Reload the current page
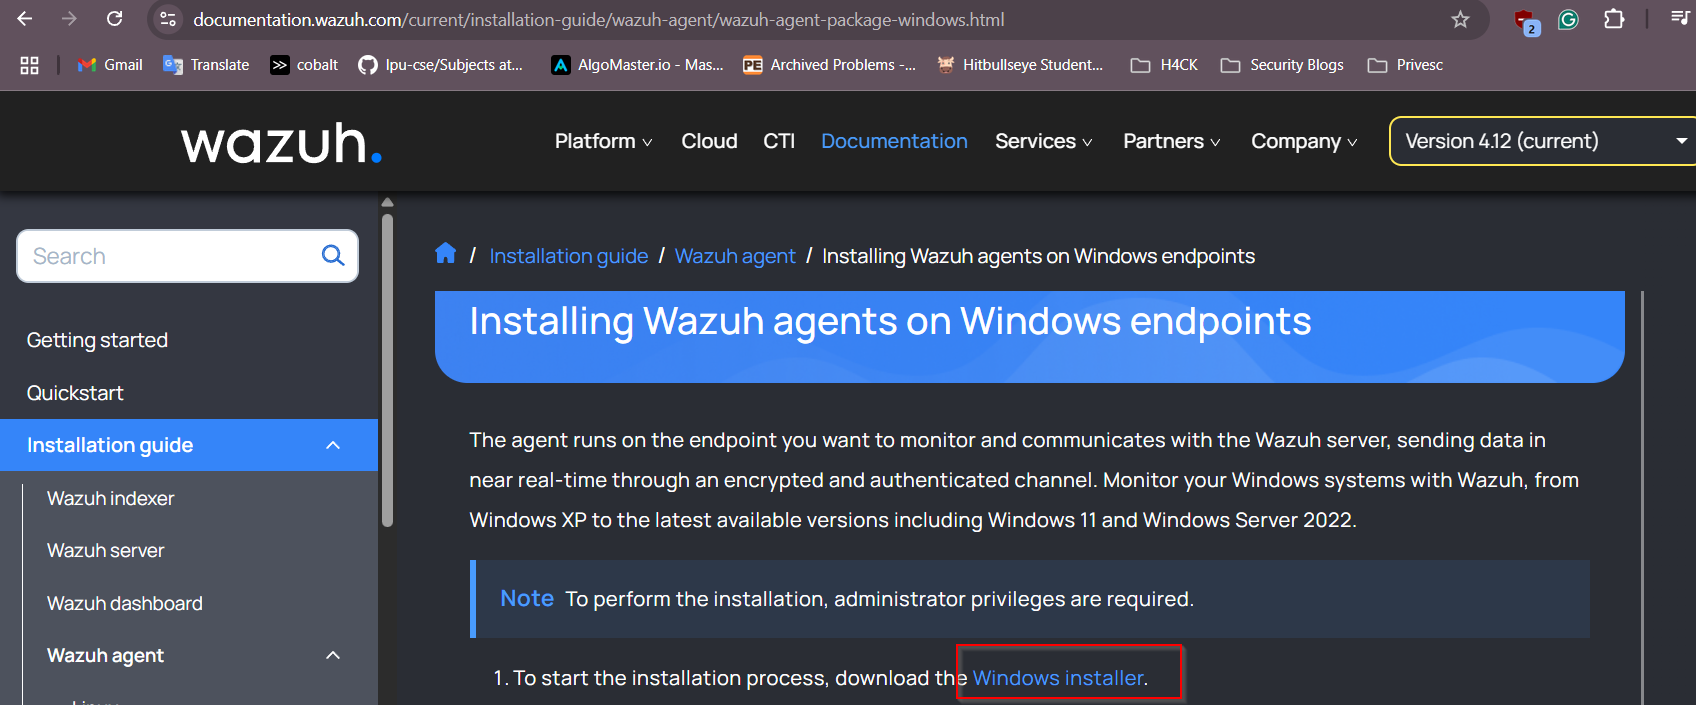The height and width of the screenshot is (705, 1696). 115,19
